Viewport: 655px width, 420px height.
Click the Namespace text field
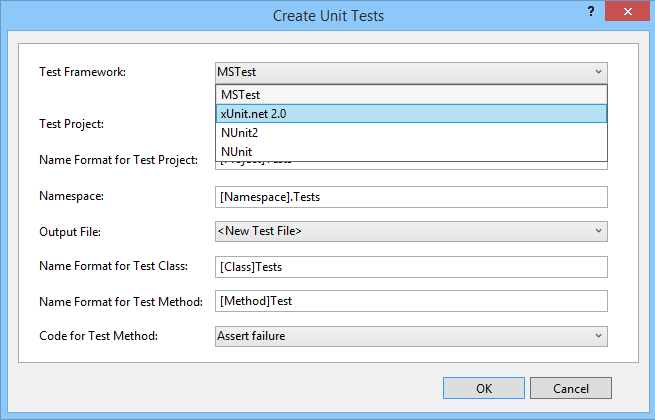coord(411,197)
